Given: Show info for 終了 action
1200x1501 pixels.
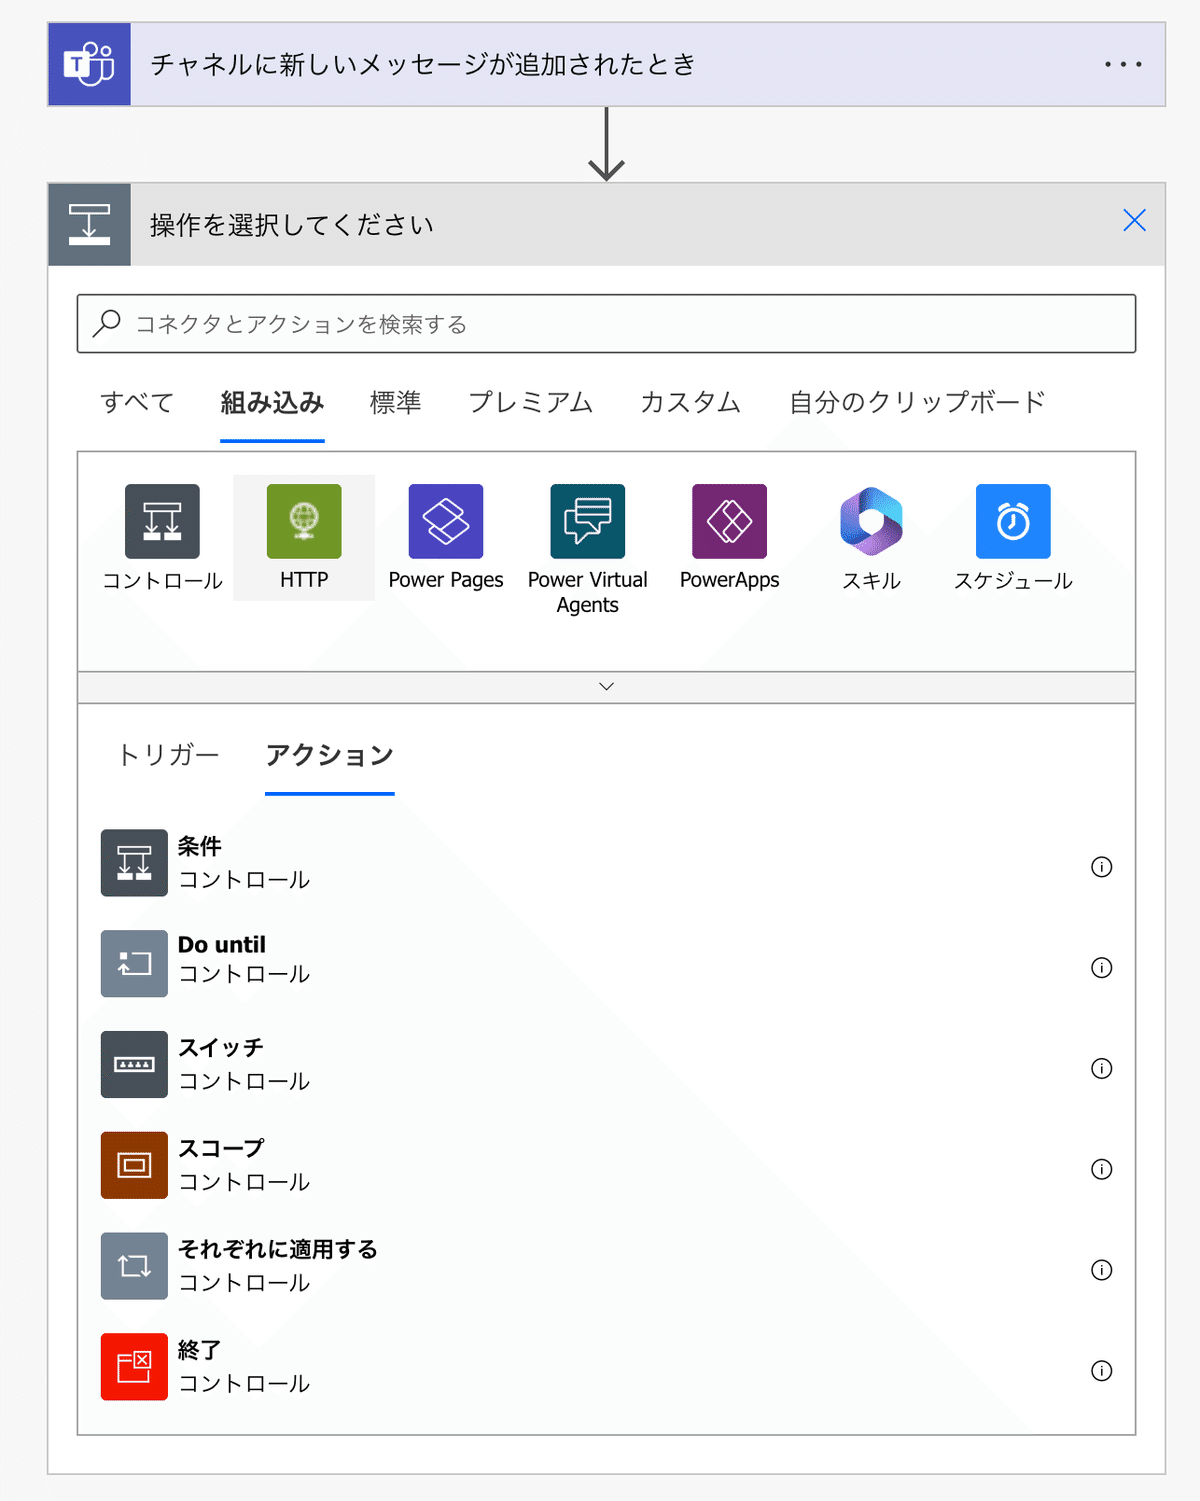Looking at the screenshot, I should [1101, 1371].
